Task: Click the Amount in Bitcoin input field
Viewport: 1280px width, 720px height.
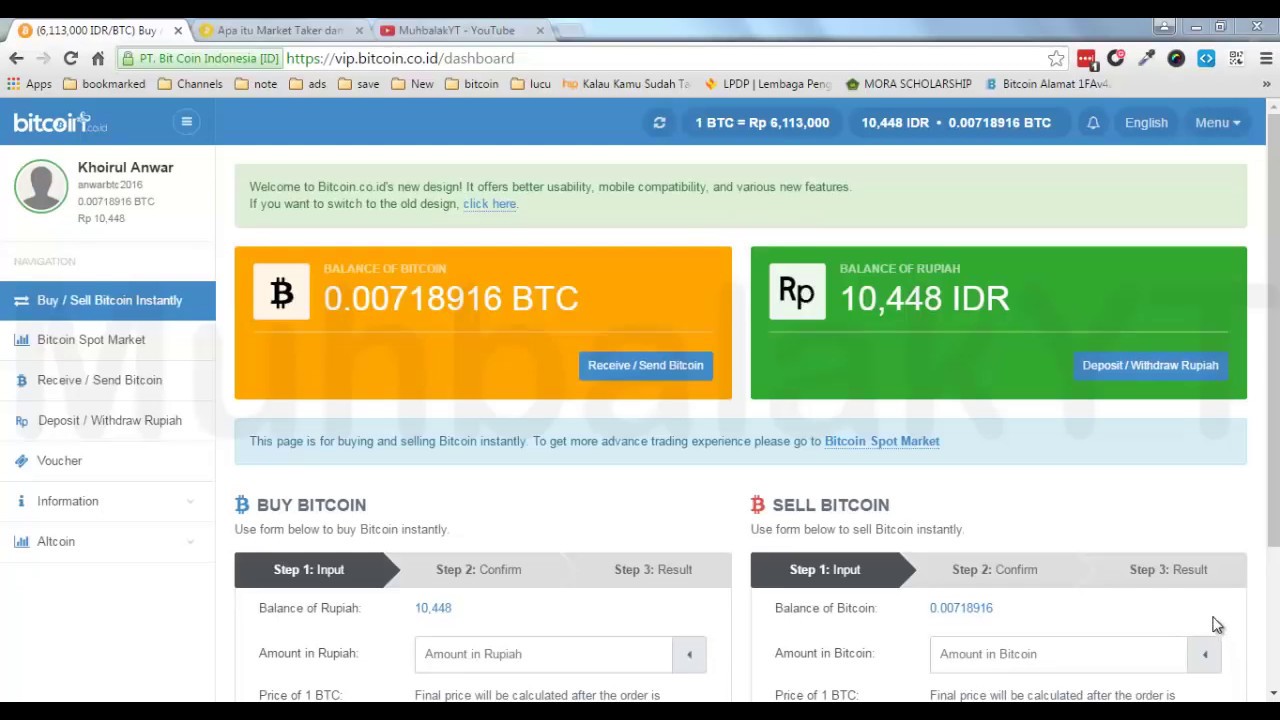Action: [x=1059, y=654]
